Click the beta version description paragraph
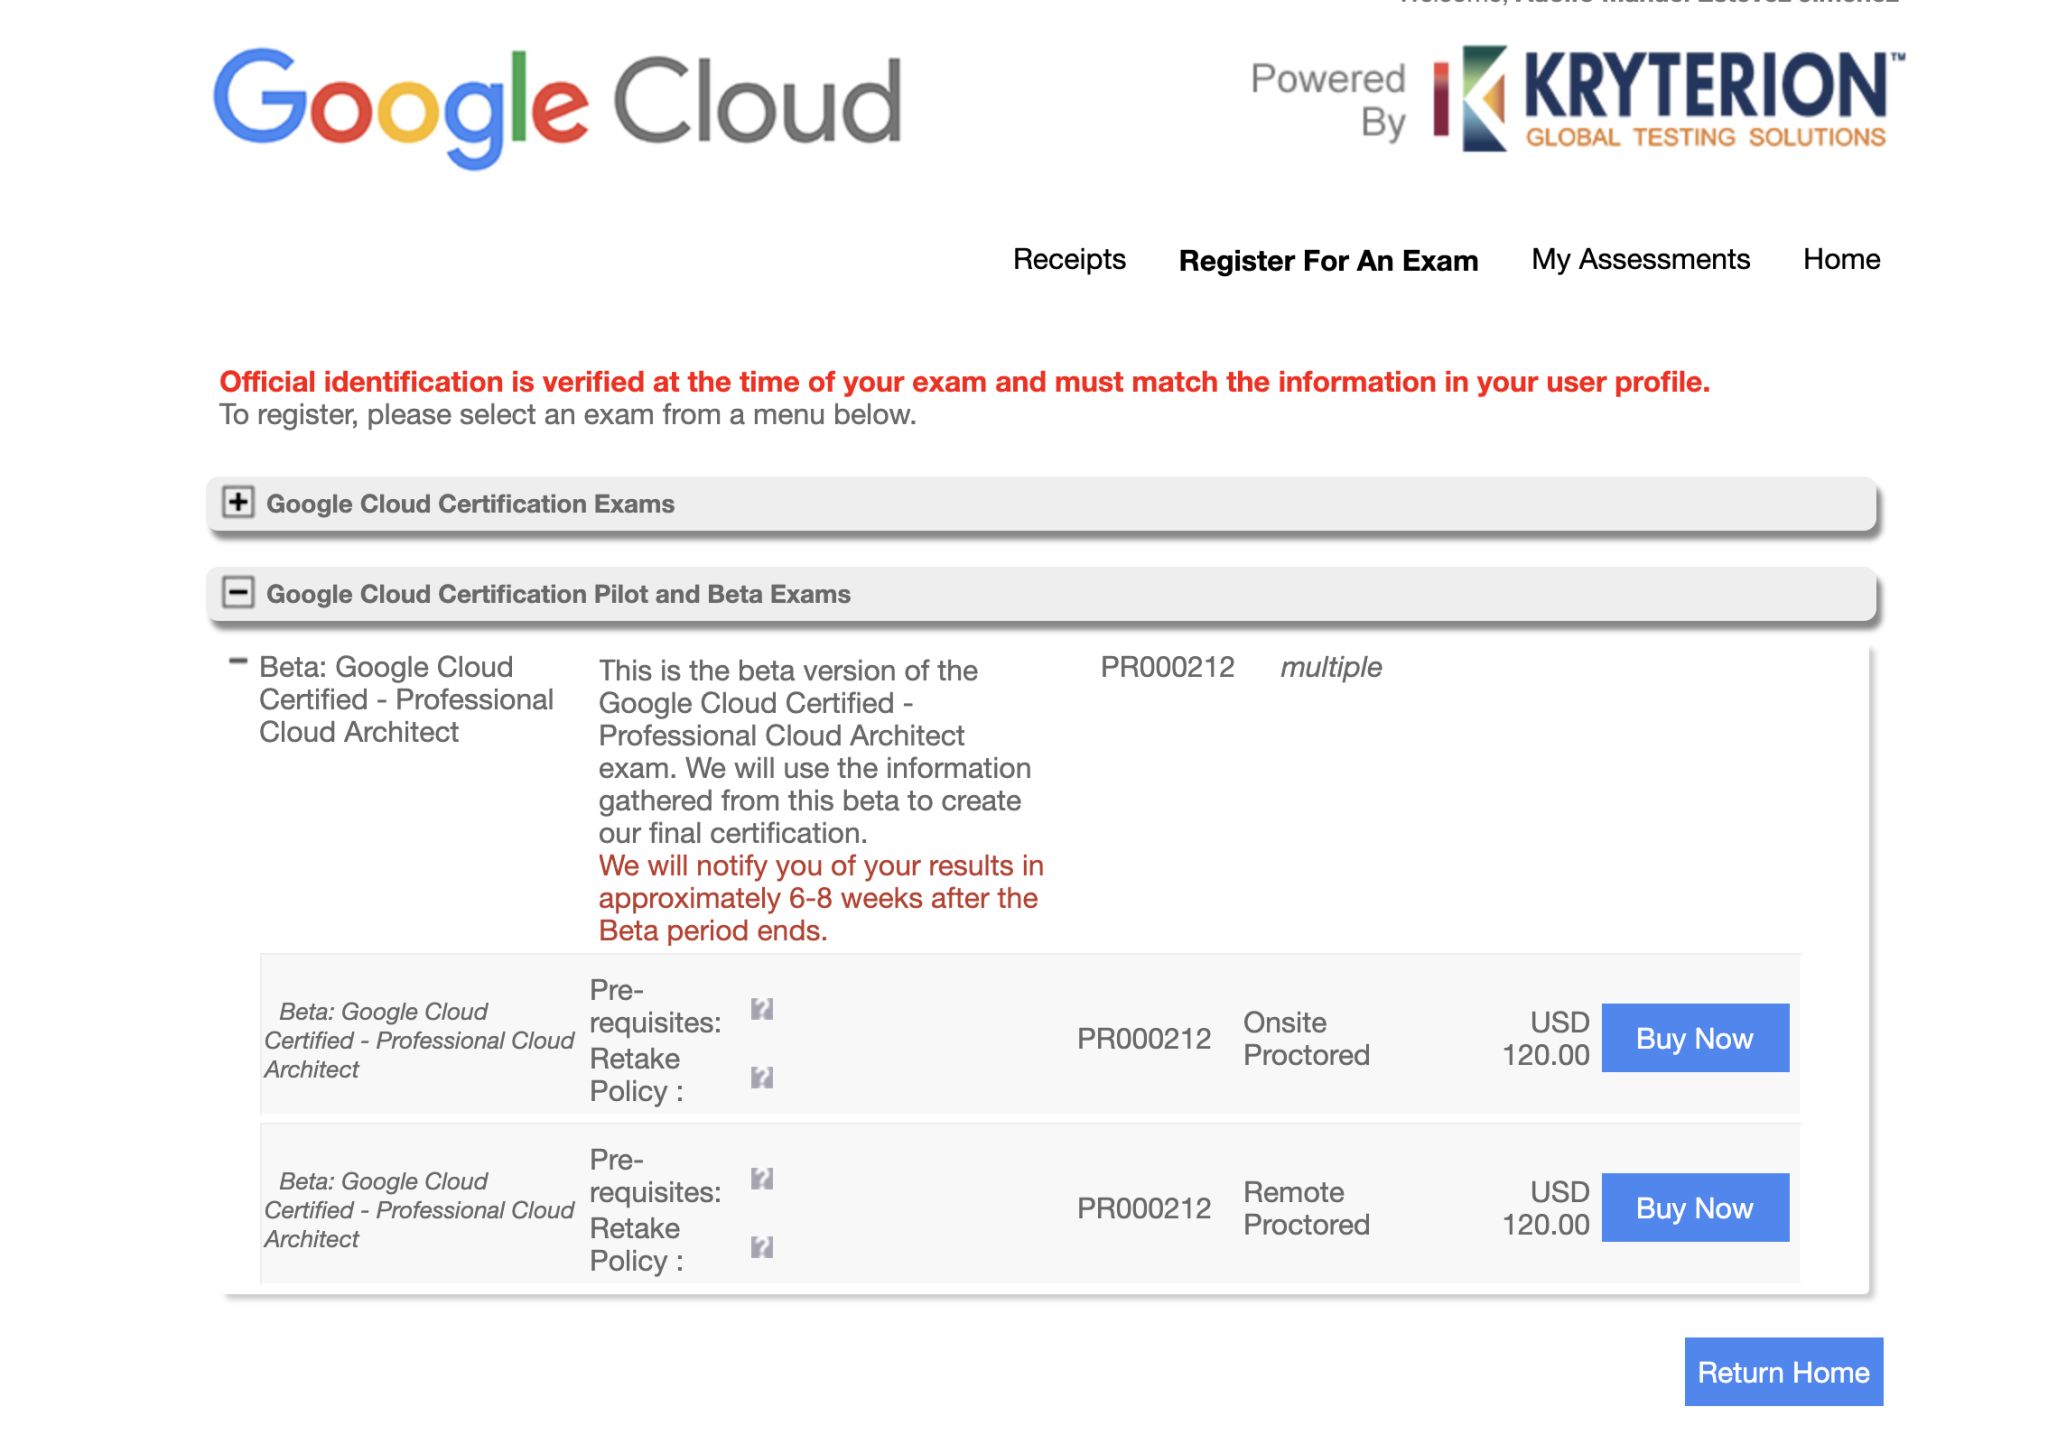The height and width of the screenshot is (1453, 2048). point(815,752)
